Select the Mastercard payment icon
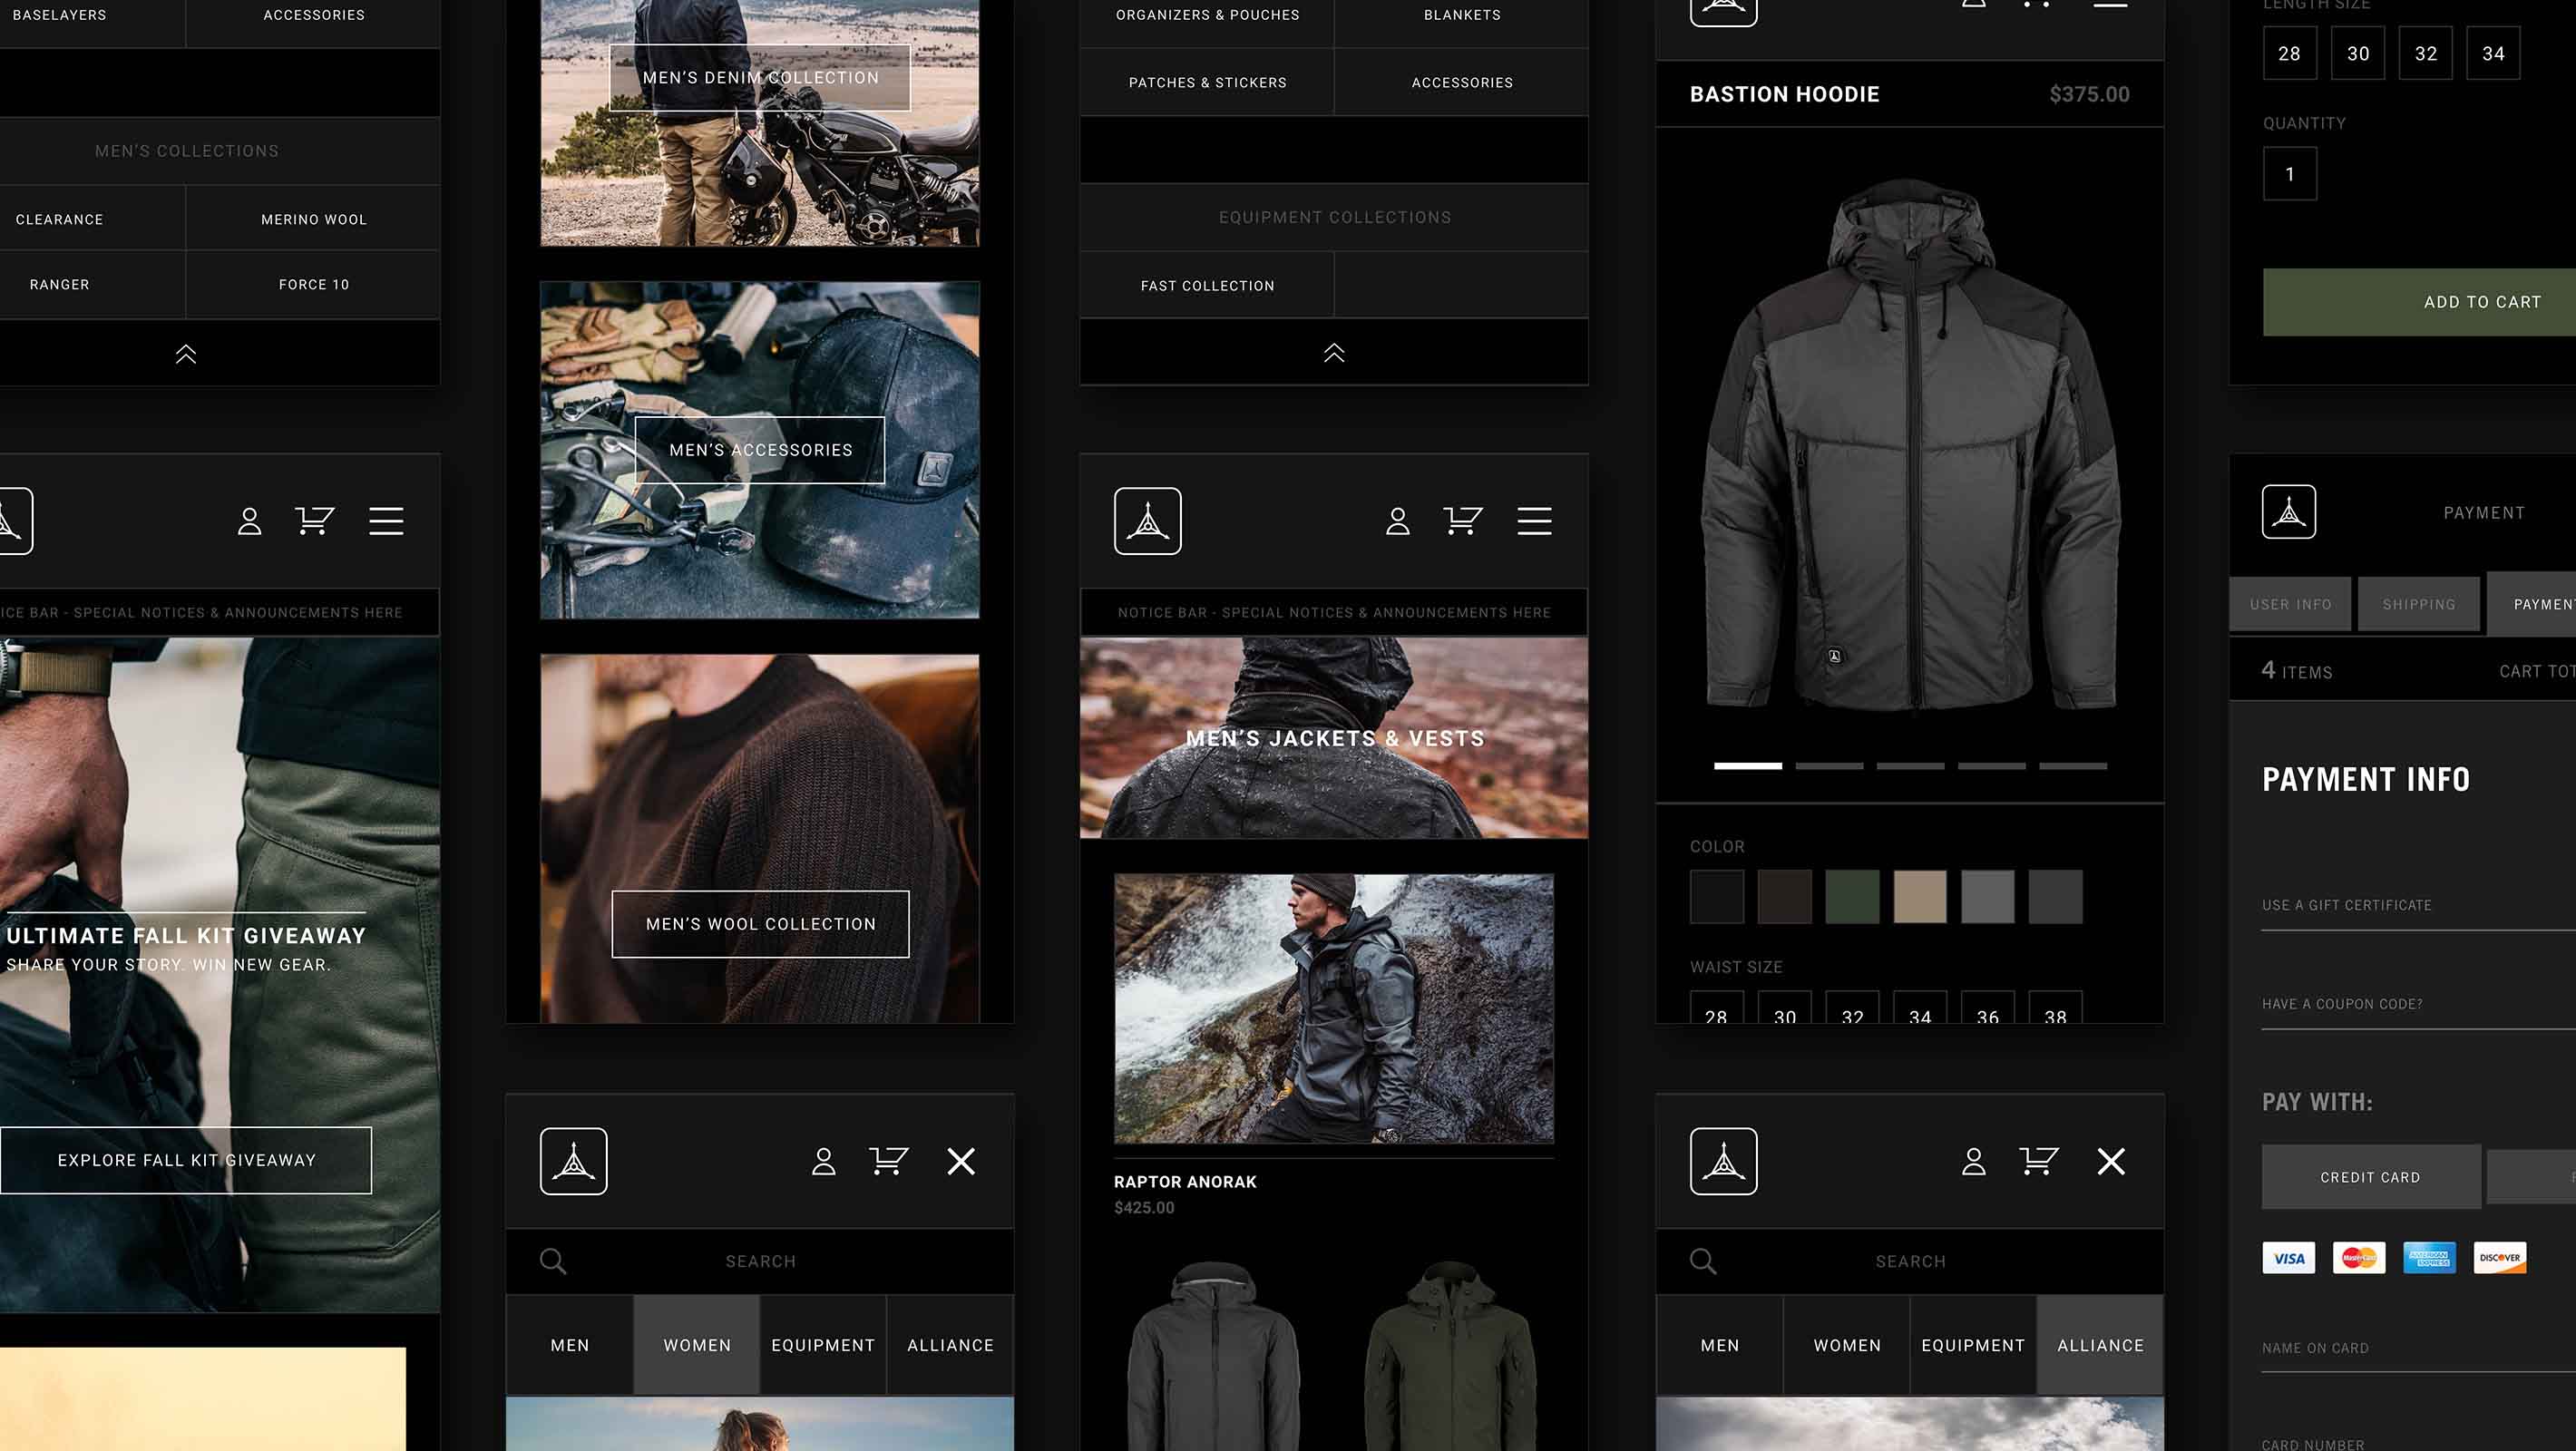Viewport: 2576px width, 1451px height. [x=2359, y=1257]
